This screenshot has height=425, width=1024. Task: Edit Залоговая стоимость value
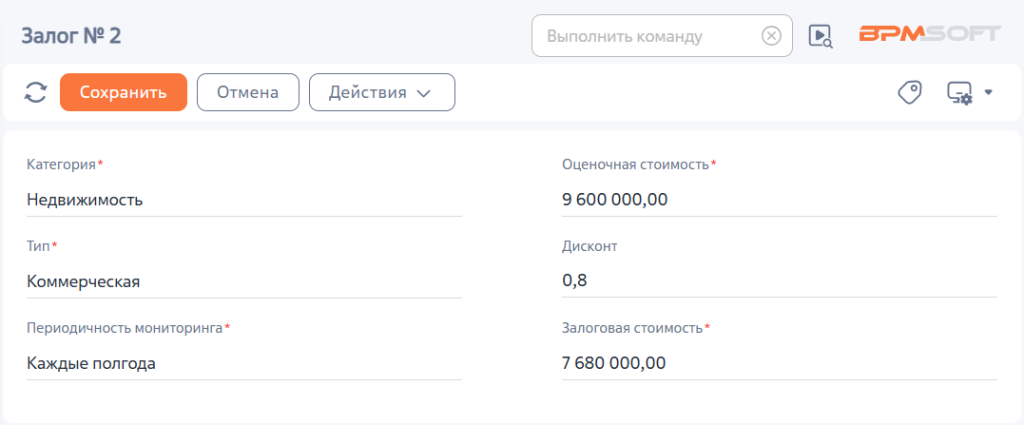[780, 363]
